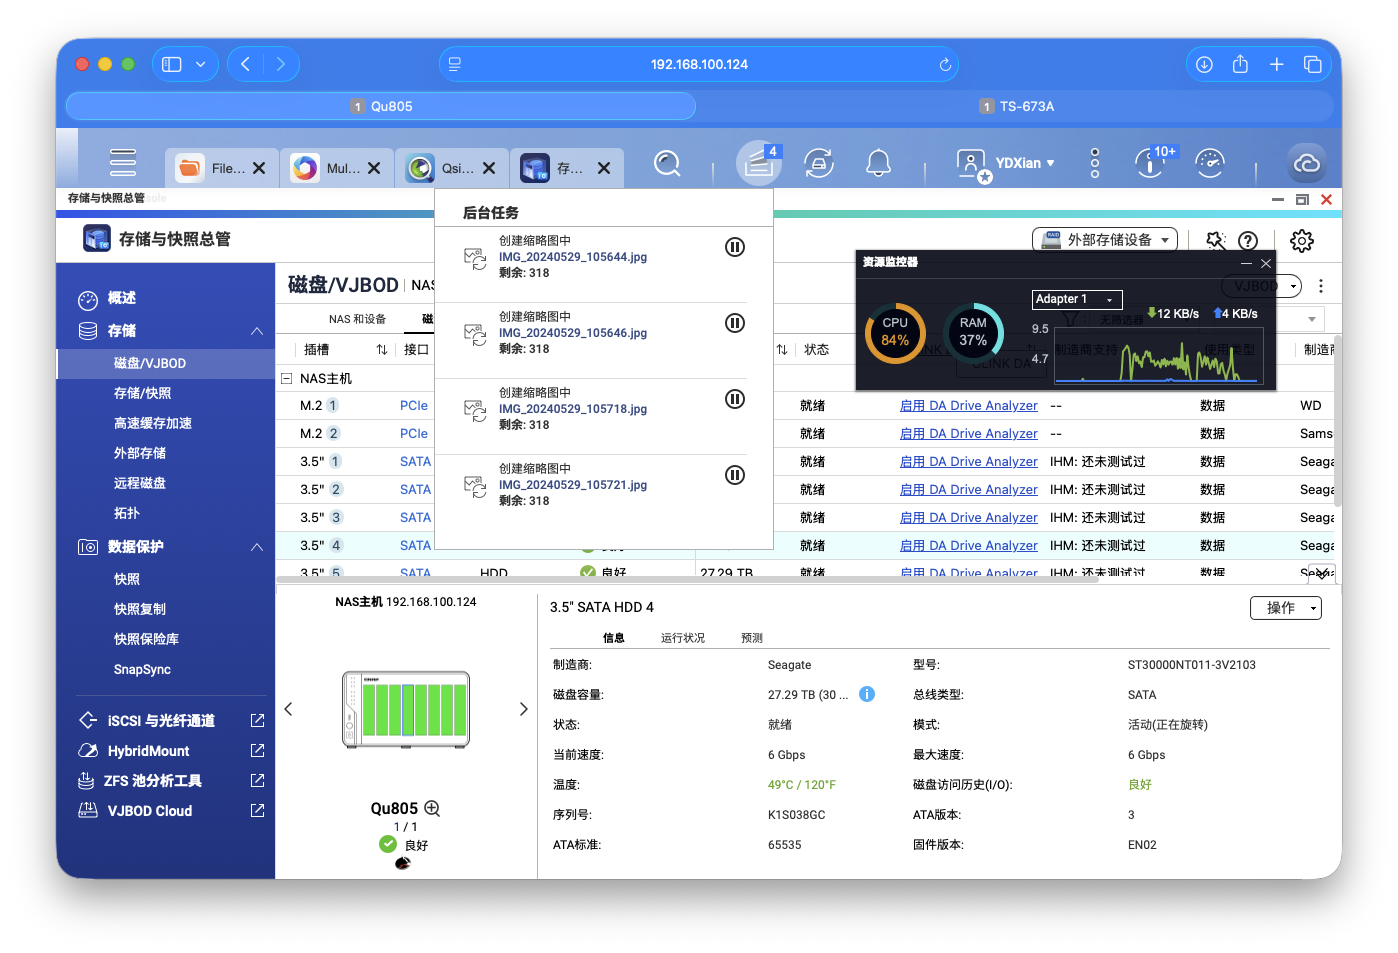Open the global search magnifier icon
Viewport: 1398px width, 953px height.
(x=667, y=163)
